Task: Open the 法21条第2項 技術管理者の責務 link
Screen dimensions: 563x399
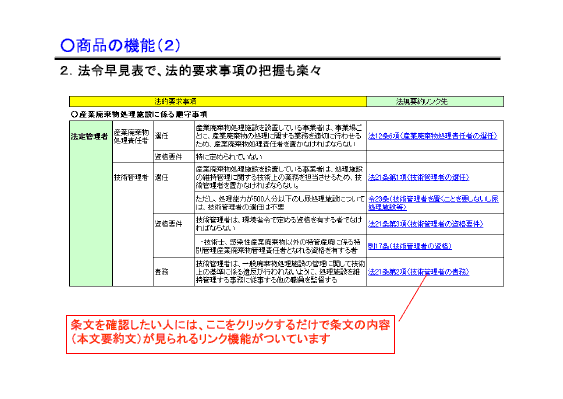Action: pos(419,272)
